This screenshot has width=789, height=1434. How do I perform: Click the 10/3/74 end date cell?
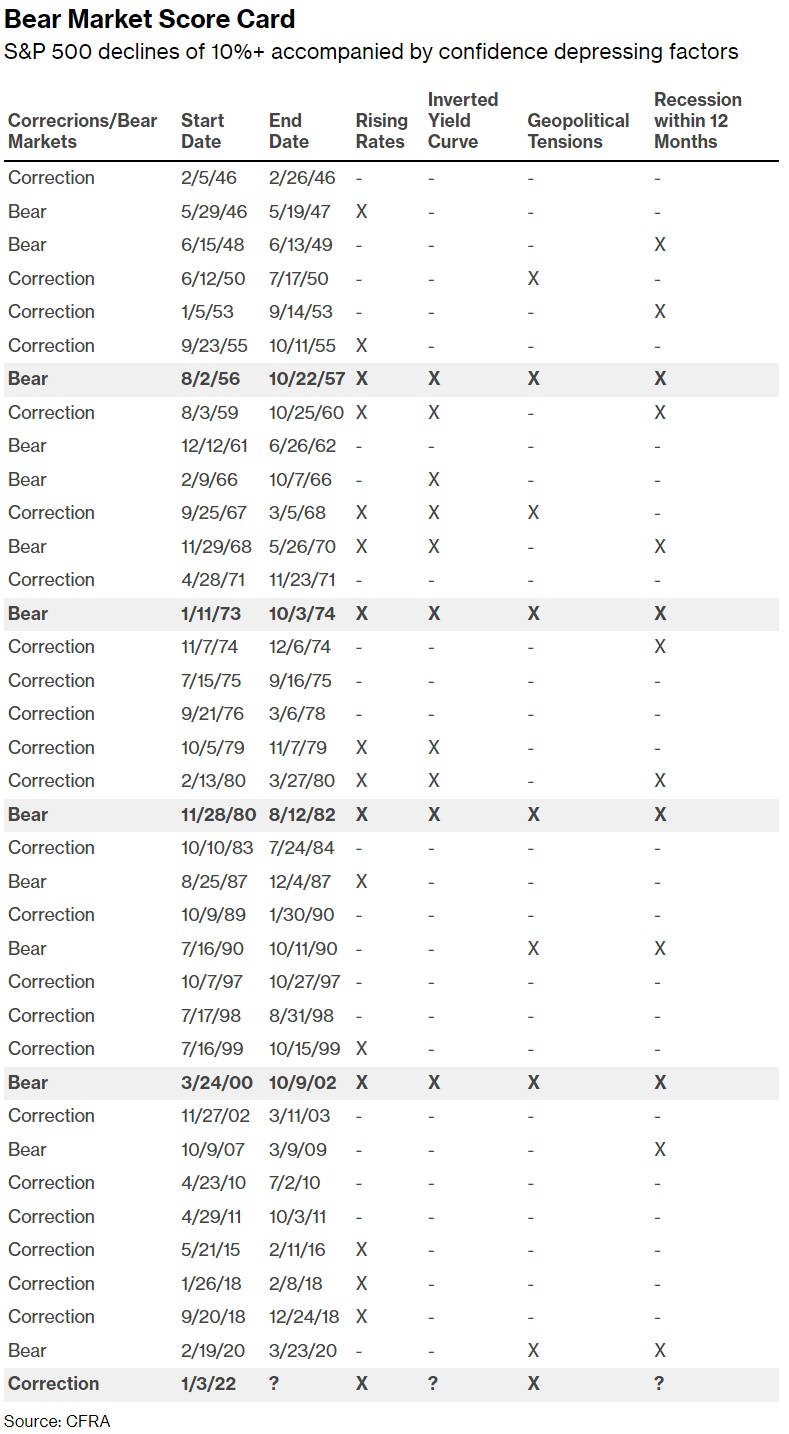tap(304, 614)
